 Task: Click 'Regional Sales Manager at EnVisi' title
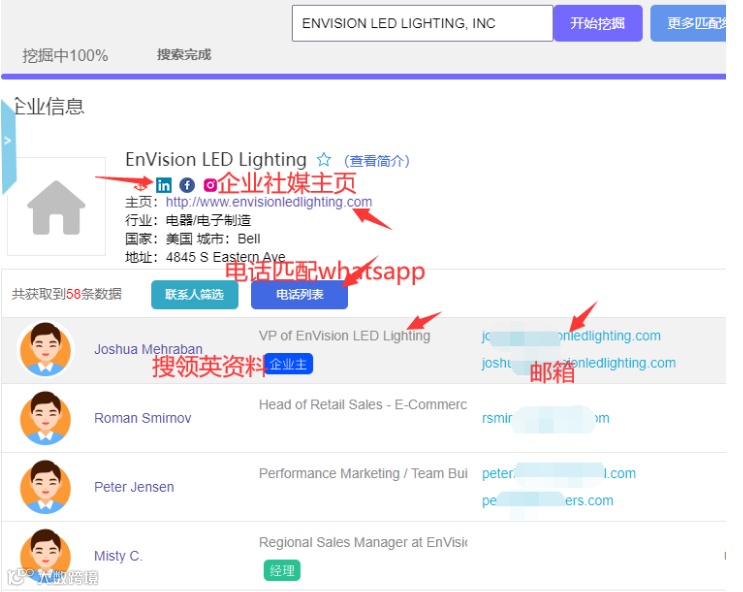(x=363, y=542)
